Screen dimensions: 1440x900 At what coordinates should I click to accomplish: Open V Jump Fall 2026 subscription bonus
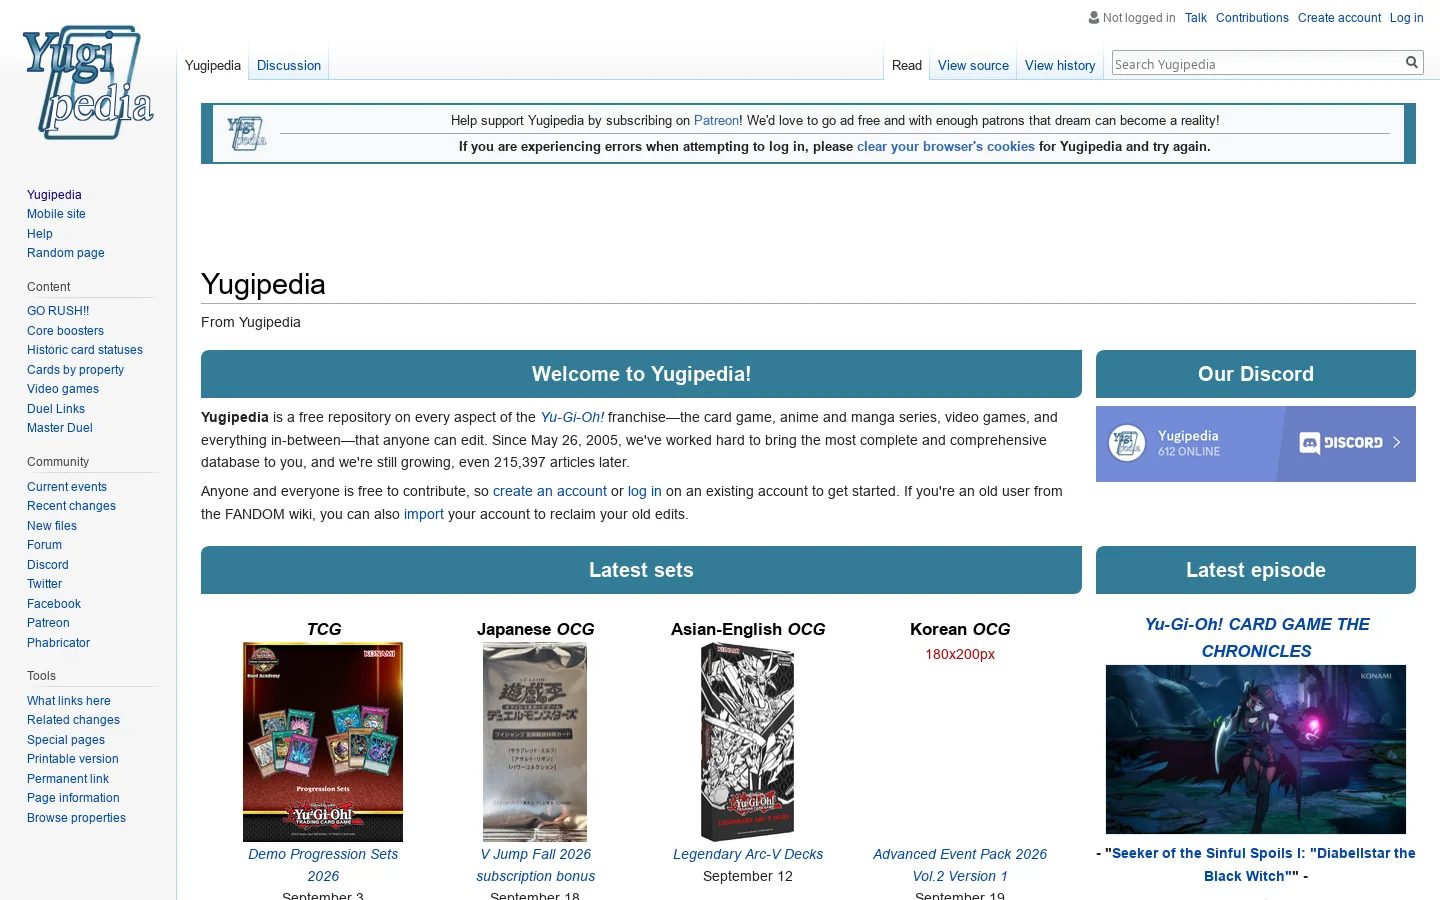(x=535, y=865)
